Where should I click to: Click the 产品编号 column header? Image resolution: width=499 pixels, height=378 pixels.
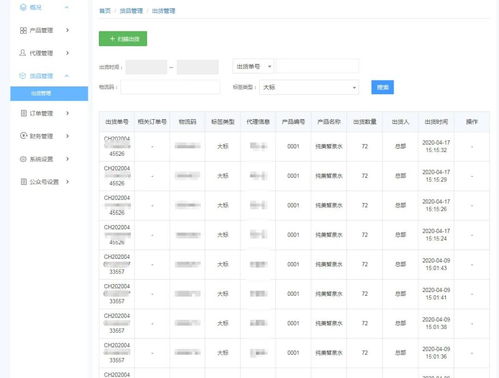coord(293,122)
